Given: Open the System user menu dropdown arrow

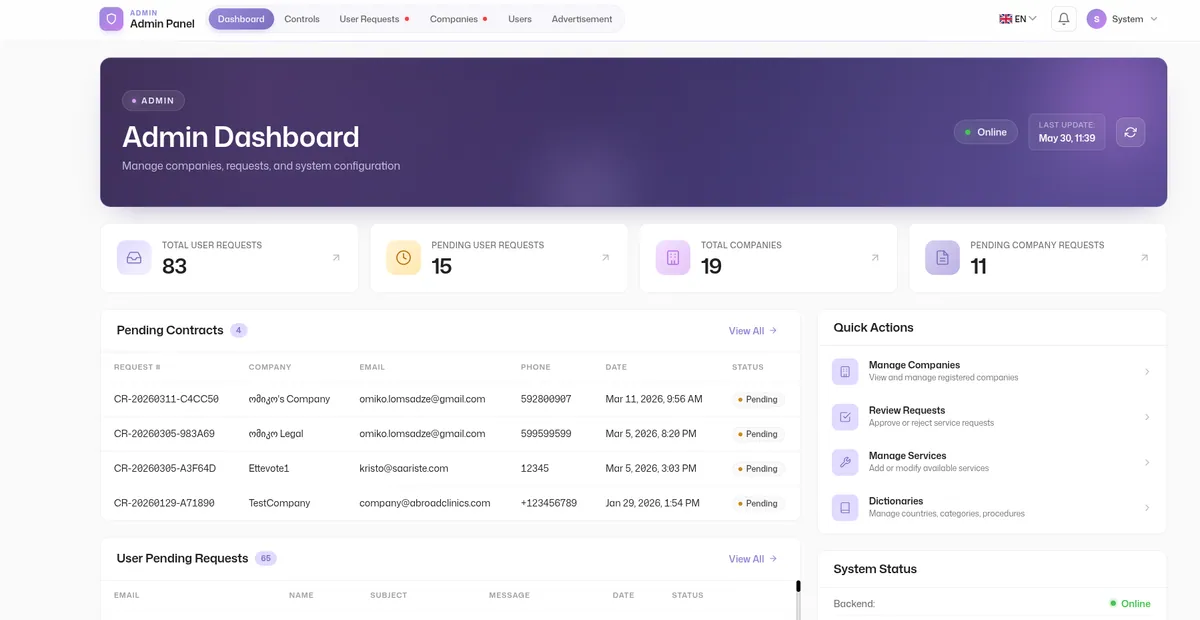Looking at the screenshot, I should click(x=1154, y=19).
